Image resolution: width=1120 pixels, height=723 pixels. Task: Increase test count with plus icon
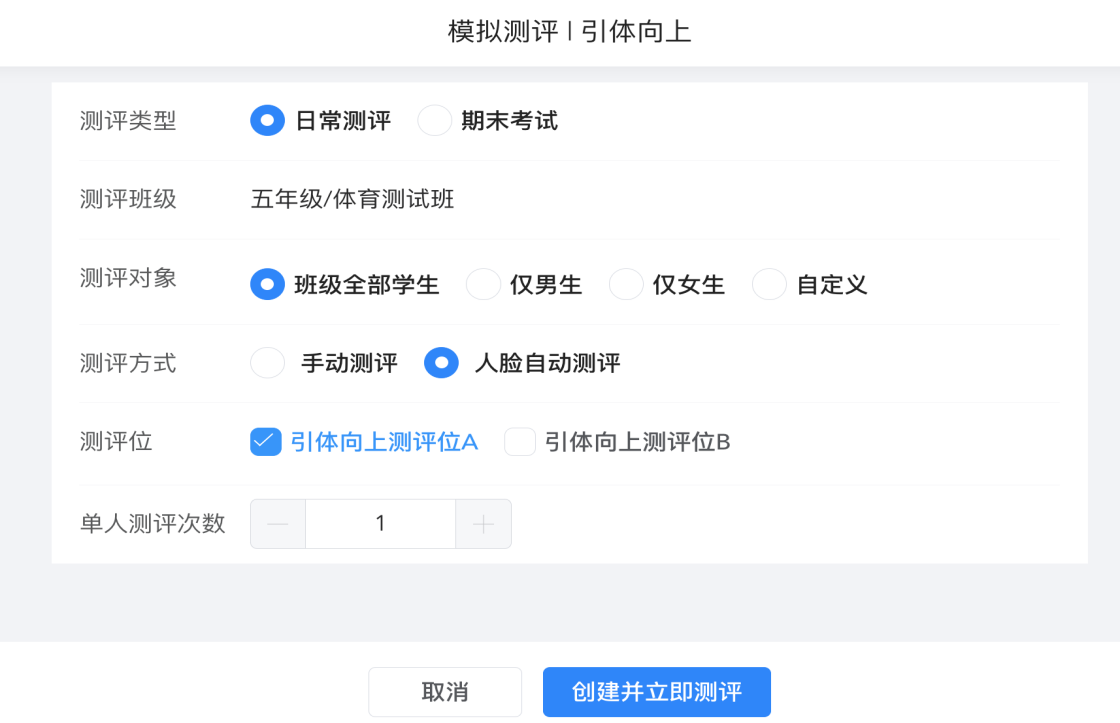(x=484, y=524)
